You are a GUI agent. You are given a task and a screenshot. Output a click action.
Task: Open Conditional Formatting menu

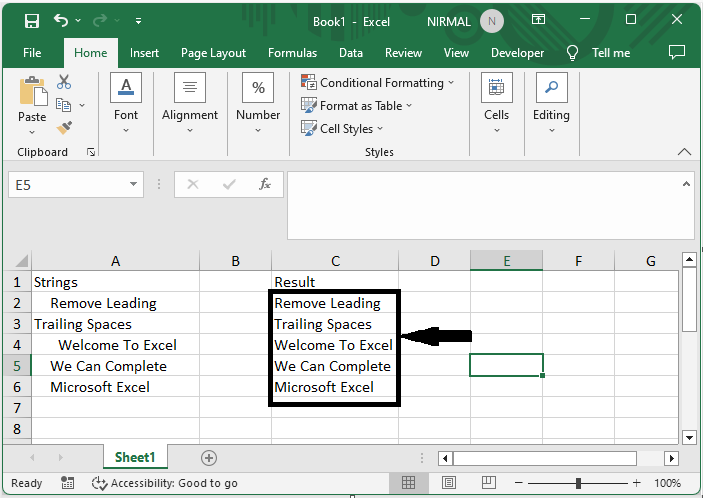378,82
